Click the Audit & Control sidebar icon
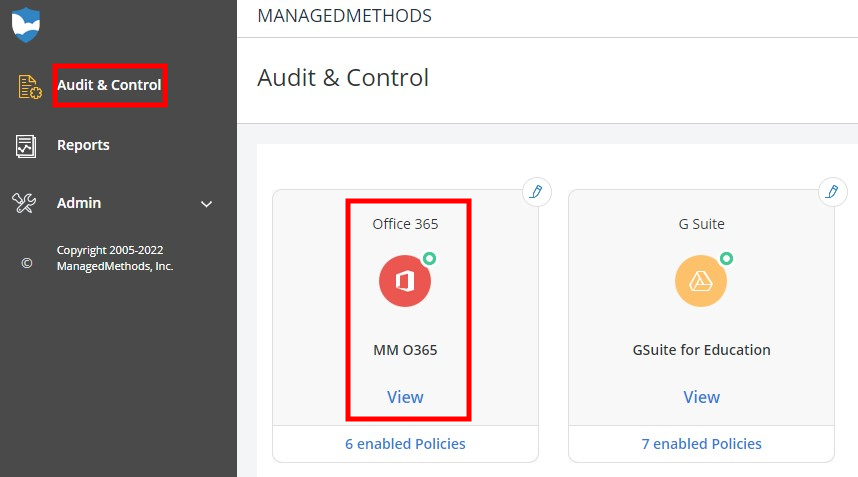This screenshot has width=858, height=477. (28, 87)
